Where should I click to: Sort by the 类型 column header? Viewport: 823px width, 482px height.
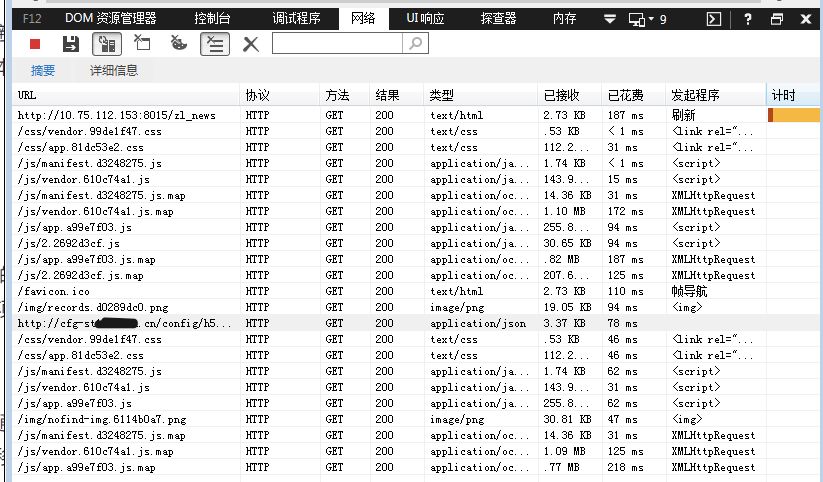click(x=480, y=95)
